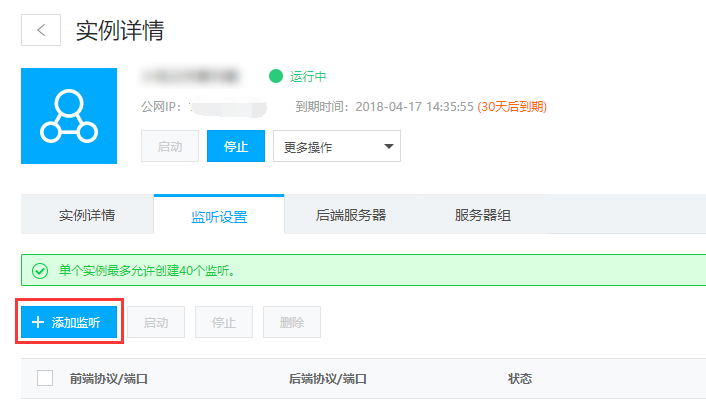706x407 pixels.
Task: Click the 状态 column header
Action: 520,379
